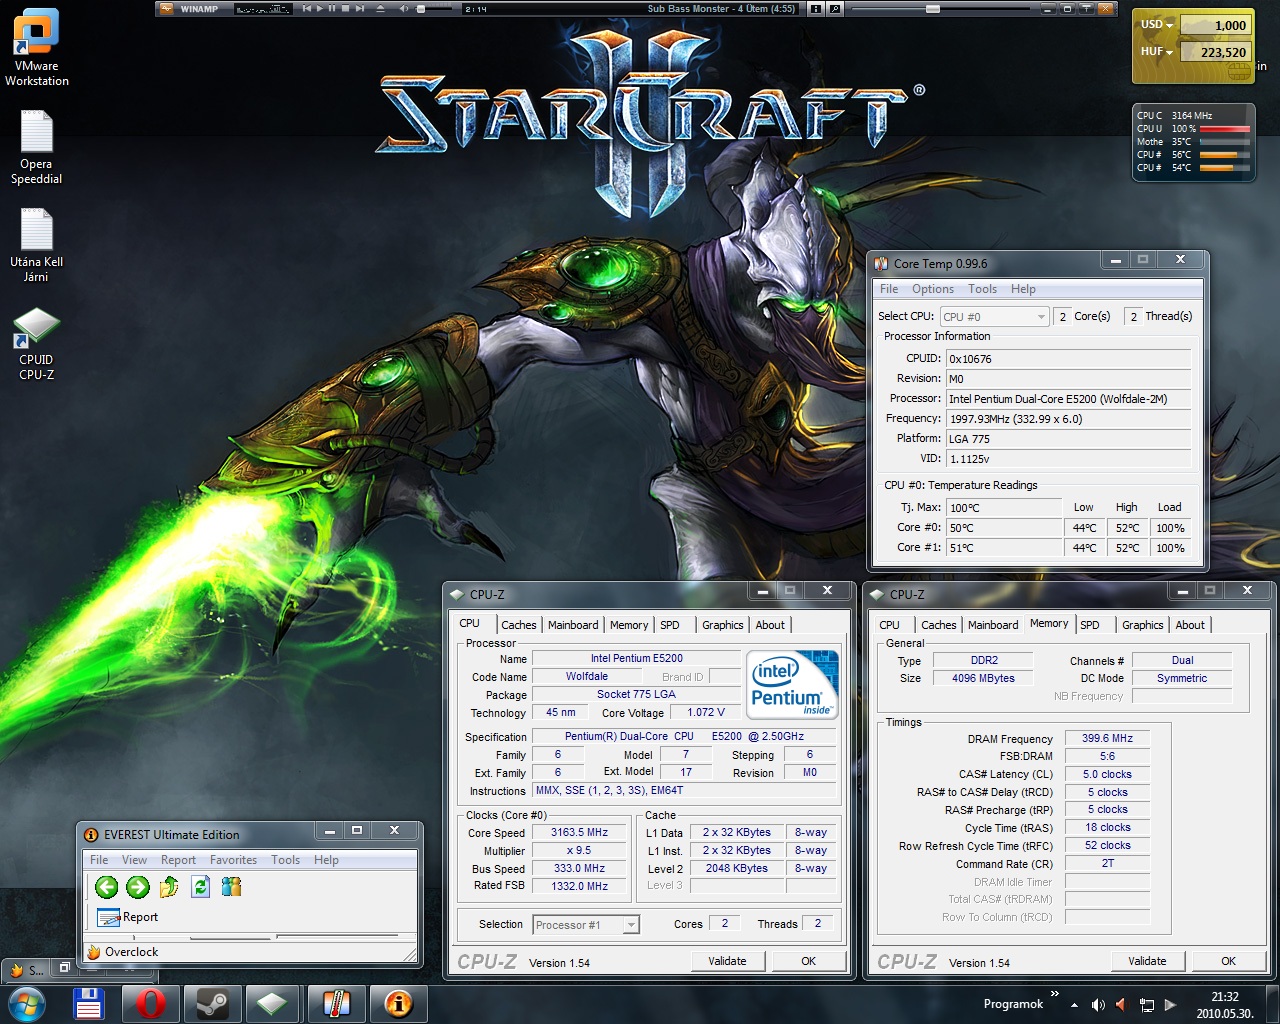Viewport: 1280px width, 1024px height.
Task: Click the CPU-Z taskbar icon
Action: click(x=272, y=1003)
